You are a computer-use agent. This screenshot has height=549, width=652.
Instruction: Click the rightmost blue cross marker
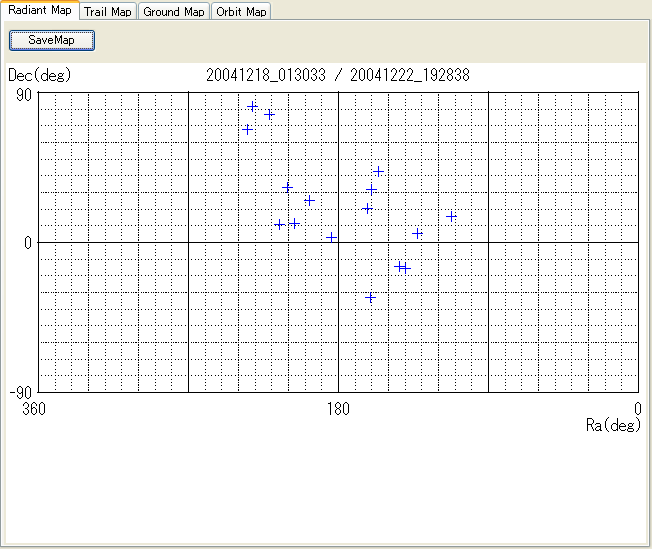click(x=451, y=216)
